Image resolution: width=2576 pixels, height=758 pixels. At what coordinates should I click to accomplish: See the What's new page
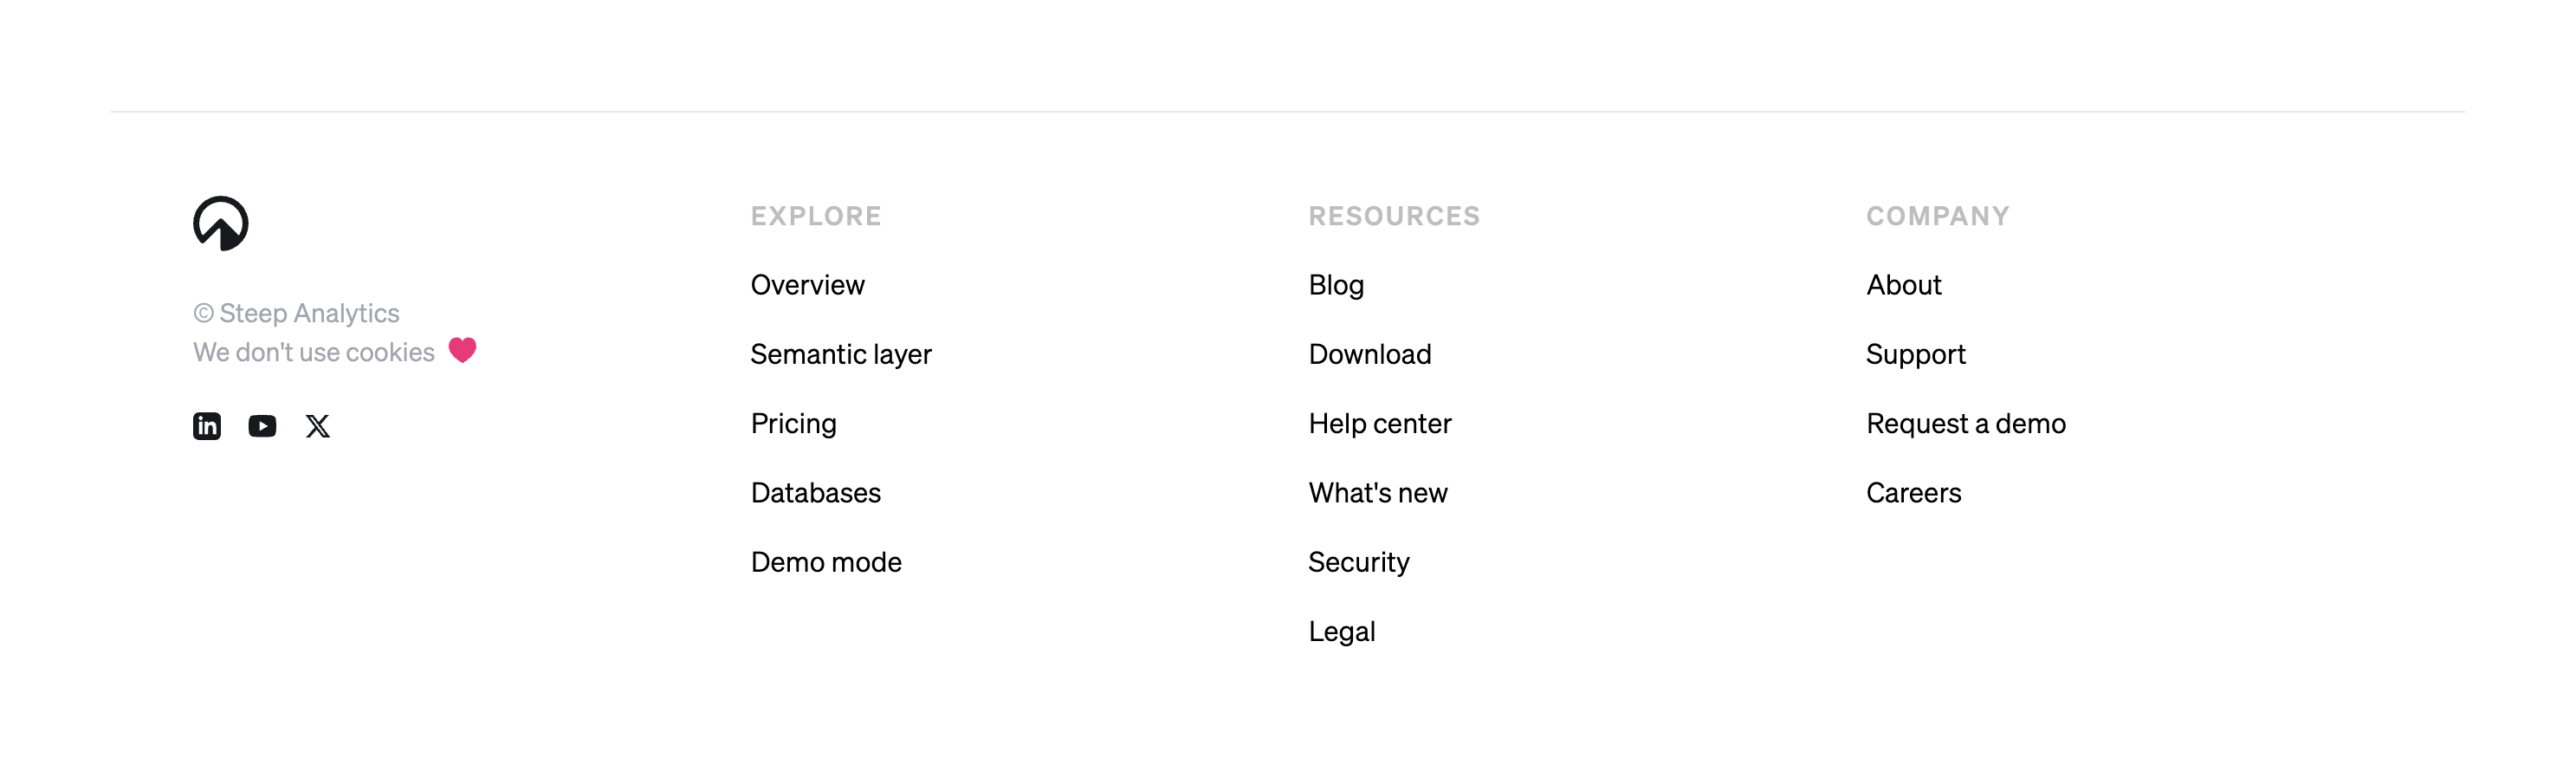[x=1377, y=493]
